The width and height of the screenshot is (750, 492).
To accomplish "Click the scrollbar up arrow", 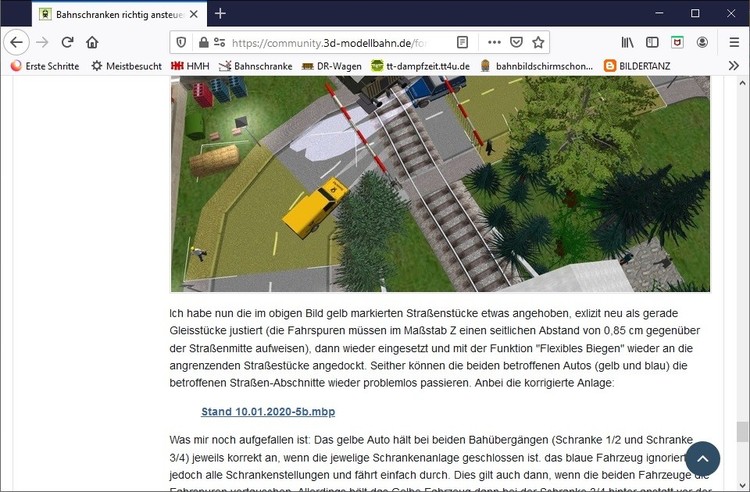I will [x=742, y=83].
